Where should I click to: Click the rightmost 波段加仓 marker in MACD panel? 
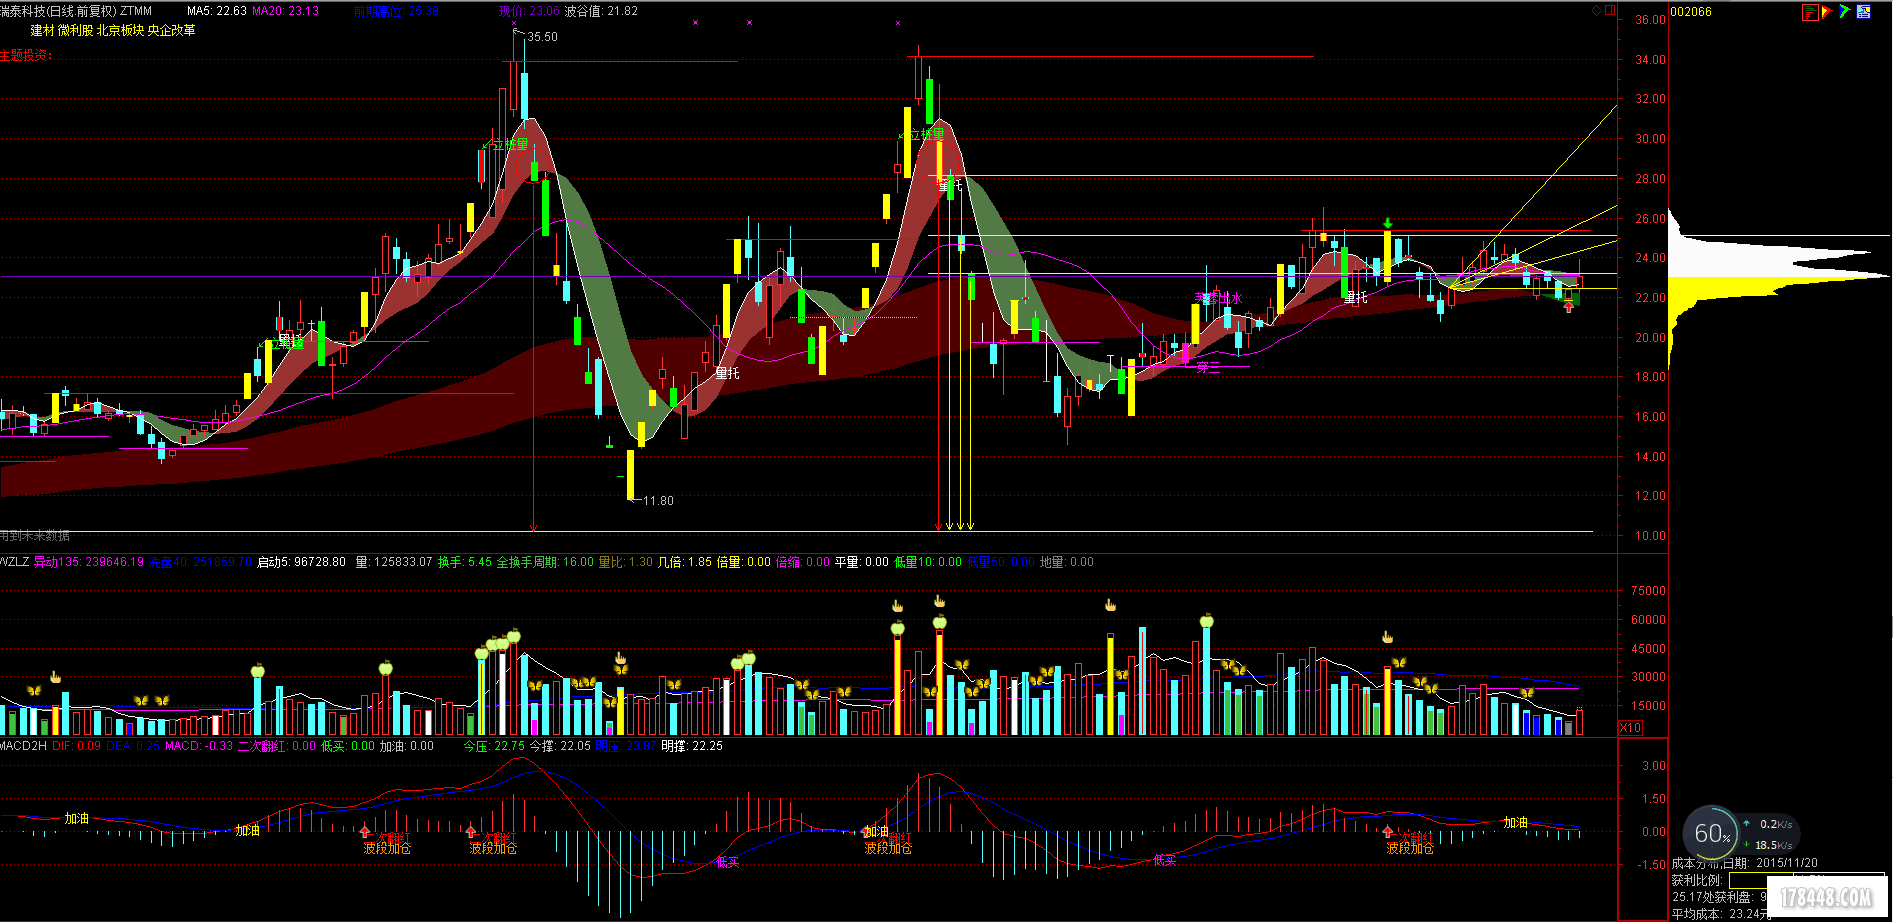point(1410,848)
